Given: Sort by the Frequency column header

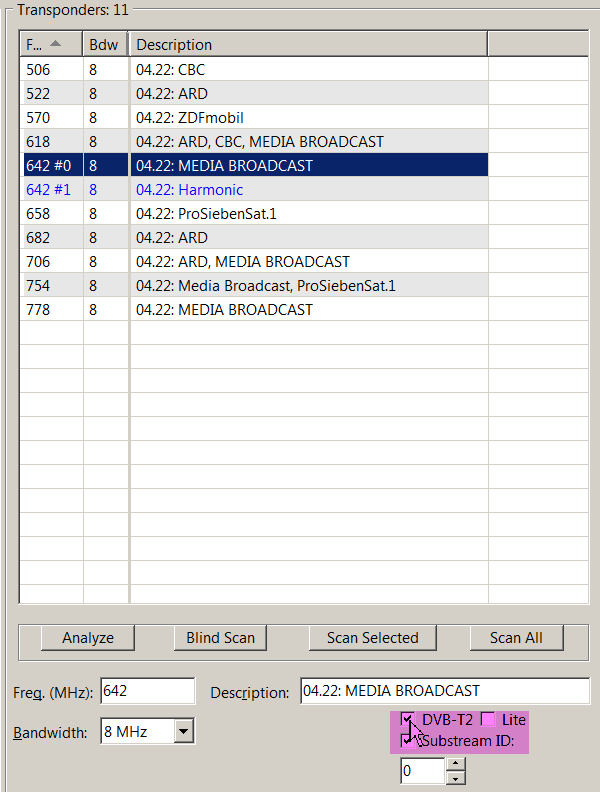Looking at the screenshot, I should coord(52,44).
